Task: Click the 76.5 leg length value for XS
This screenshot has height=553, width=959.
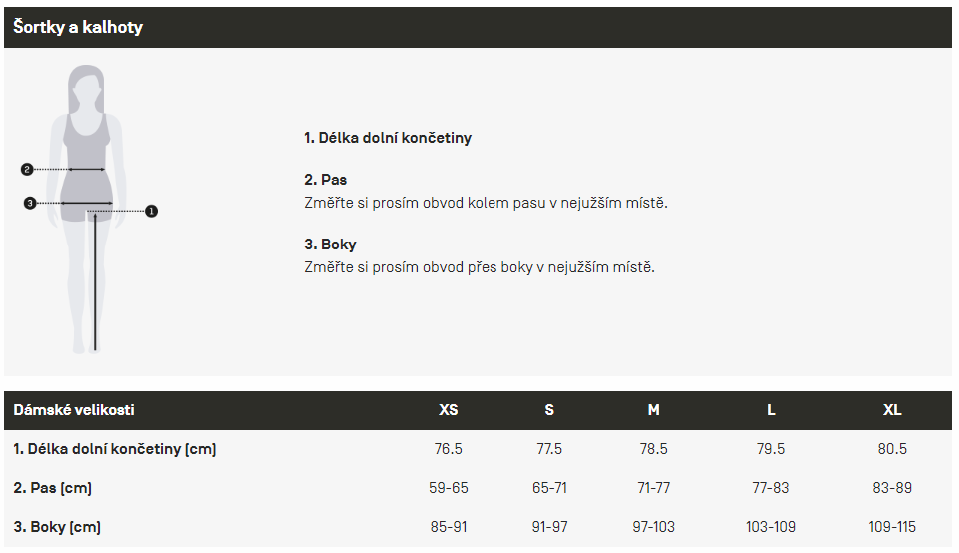Action: pyautogui.click(x=449, y=449)
